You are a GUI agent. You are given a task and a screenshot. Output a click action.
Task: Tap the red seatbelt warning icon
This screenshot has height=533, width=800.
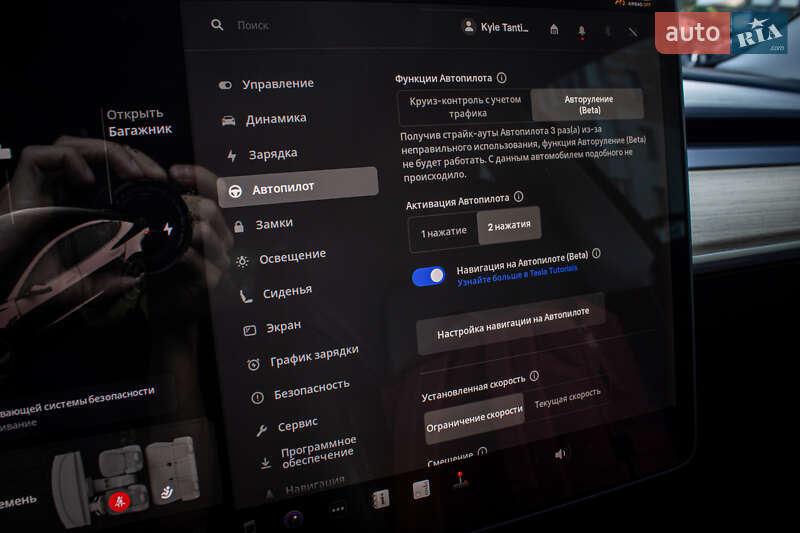coord(118,503)
